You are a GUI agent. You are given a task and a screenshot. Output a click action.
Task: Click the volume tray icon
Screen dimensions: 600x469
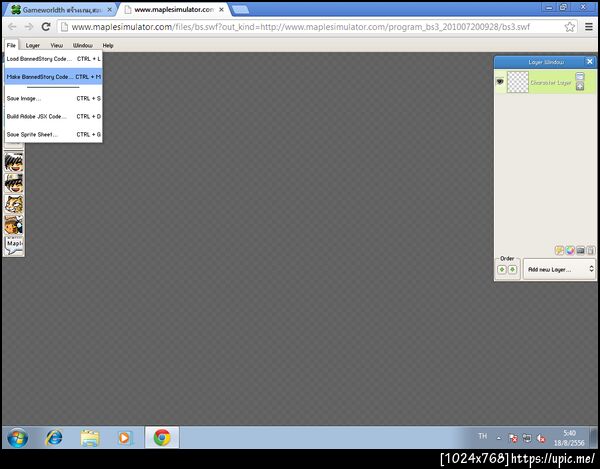click(x=541, y=438)
